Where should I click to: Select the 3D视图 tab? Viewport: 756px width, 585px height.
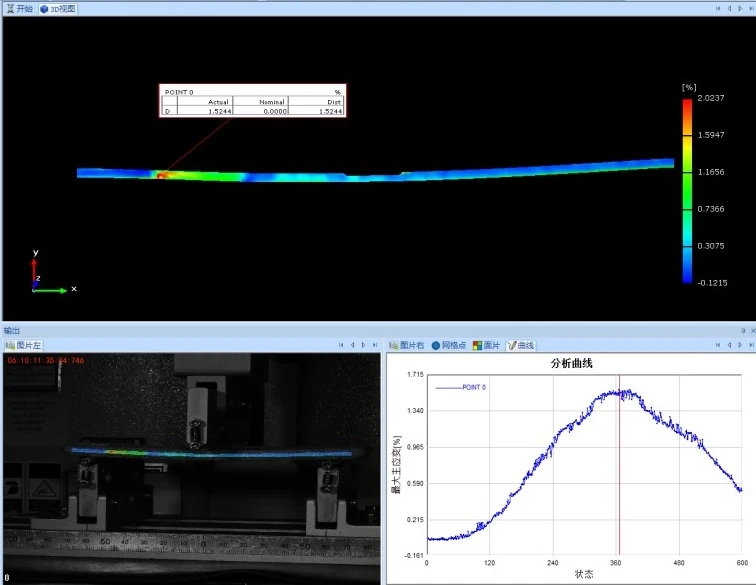click(x=58, y=9)
